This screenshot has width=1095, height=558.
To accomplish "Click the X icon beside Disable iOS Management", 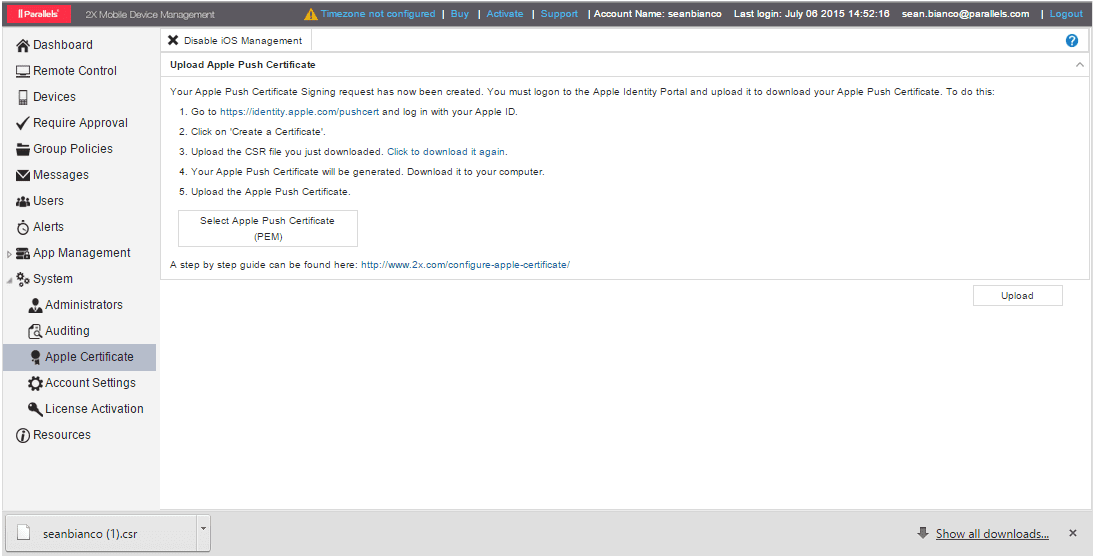I will (x=173, y=41).
